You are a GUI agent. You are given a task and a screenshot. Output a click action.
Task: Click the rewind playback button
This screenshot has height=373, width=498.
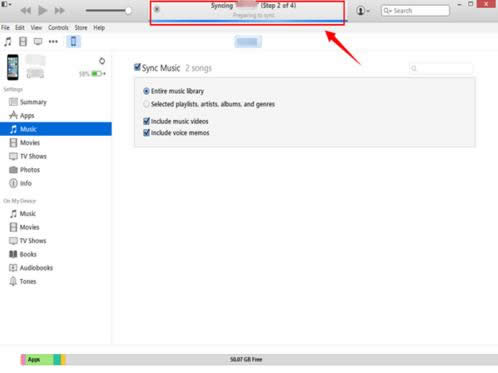click(26, 11)
